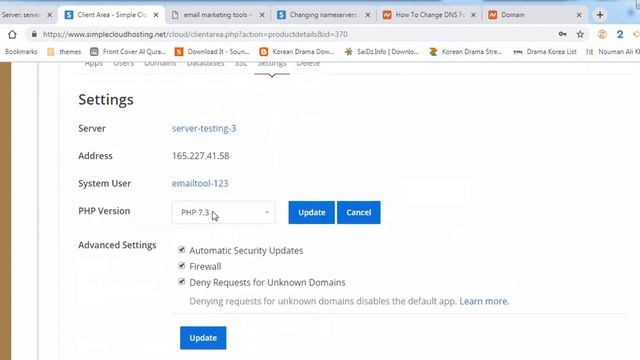Image resolution: width=640 pixels, height=360 pixels.
Task: Open the Bookmarks bar label
Action: (21, 52)
